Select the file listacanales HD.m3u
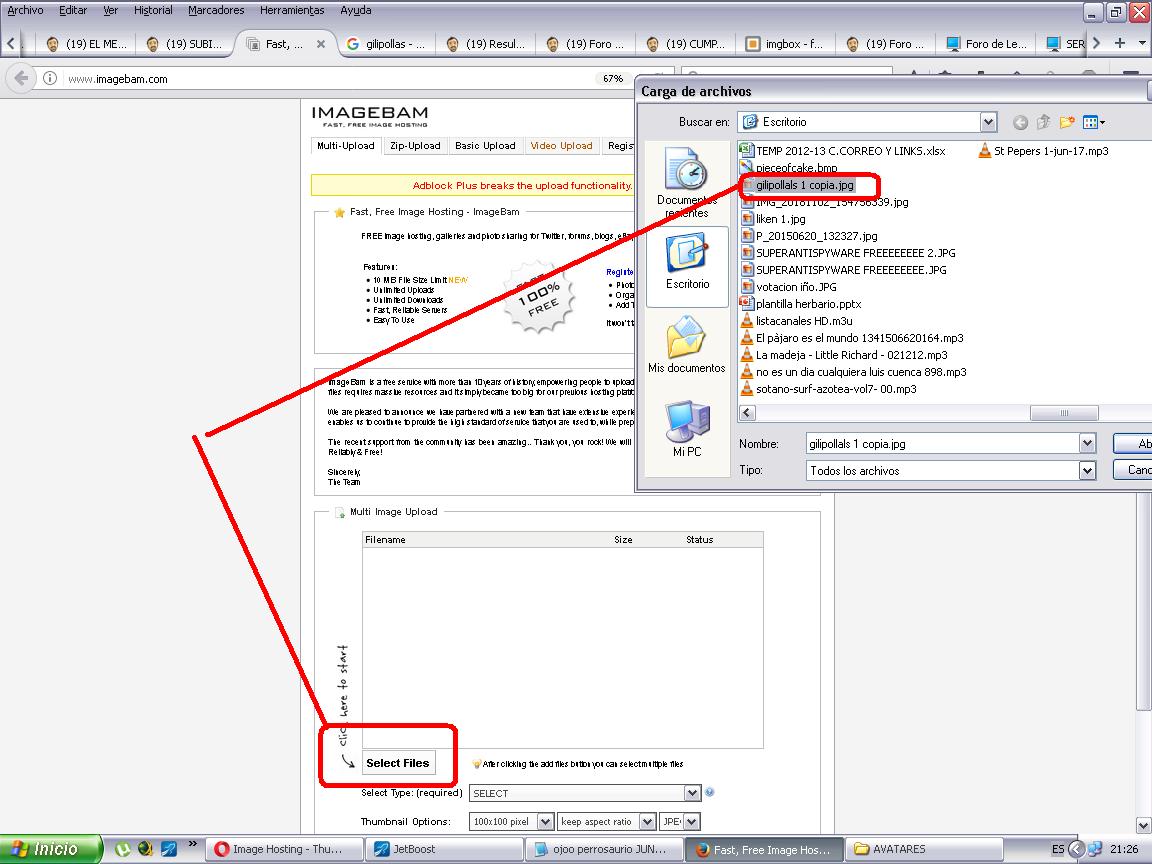This screenshot has width=1152, height=864. click(x=796, y=321)
